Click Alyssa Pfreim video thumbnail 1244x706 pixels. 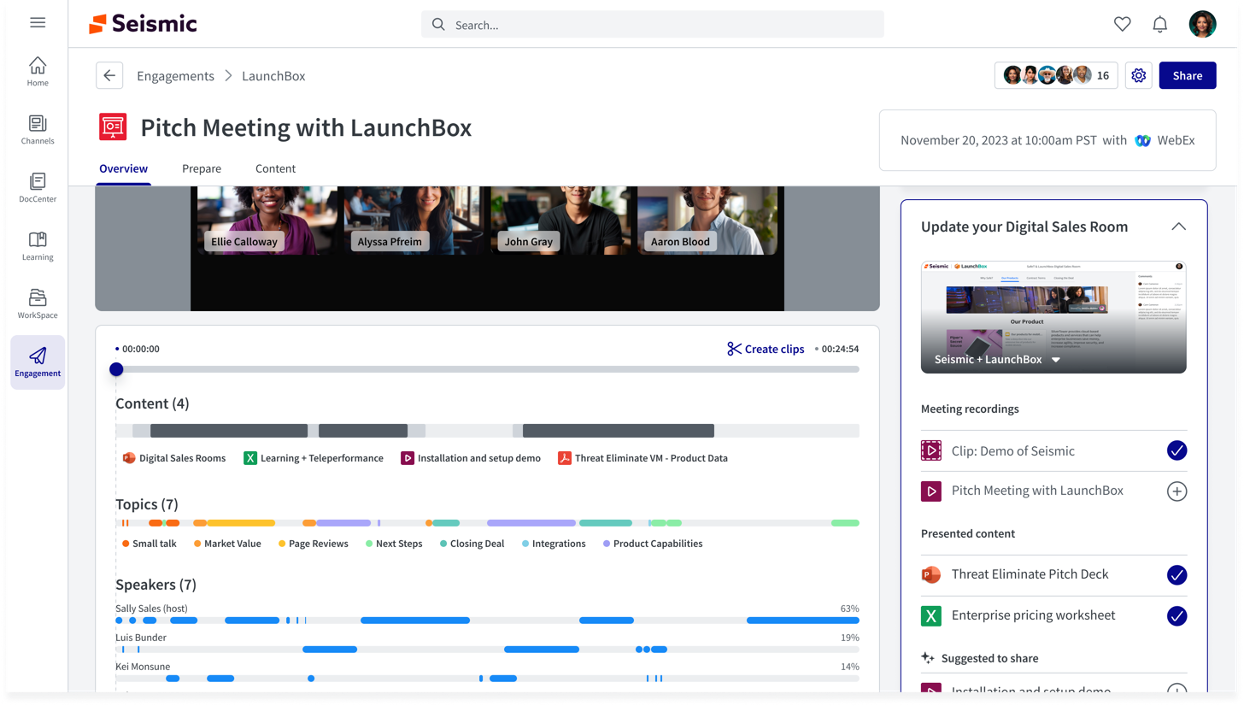tap(412, 221)
